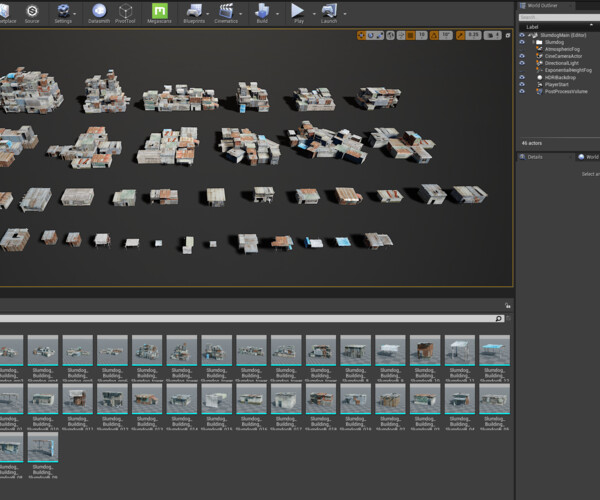
Task: Select HDRIBackdrop in the outliner
Action: coord(560,77)
